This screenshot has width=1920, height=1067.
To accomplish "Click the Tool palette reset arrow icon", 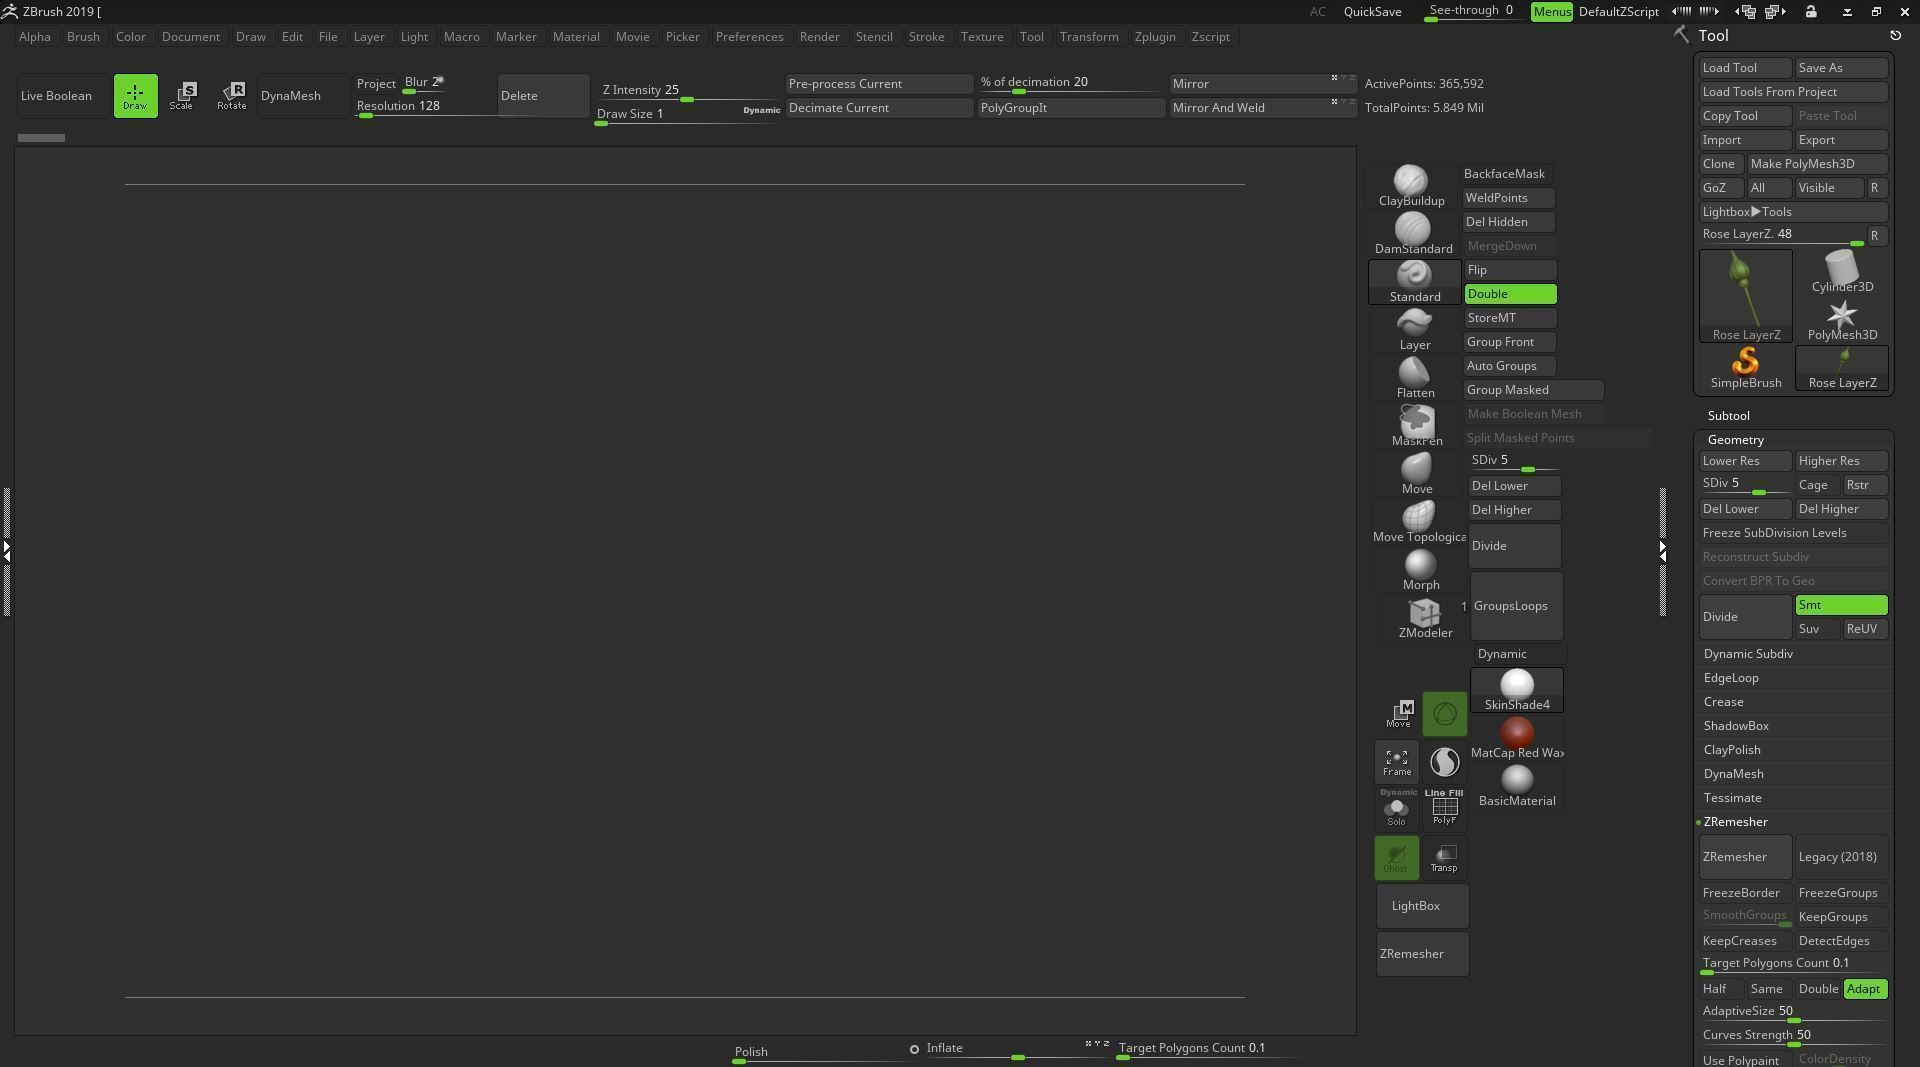I will coord(1895,35).
